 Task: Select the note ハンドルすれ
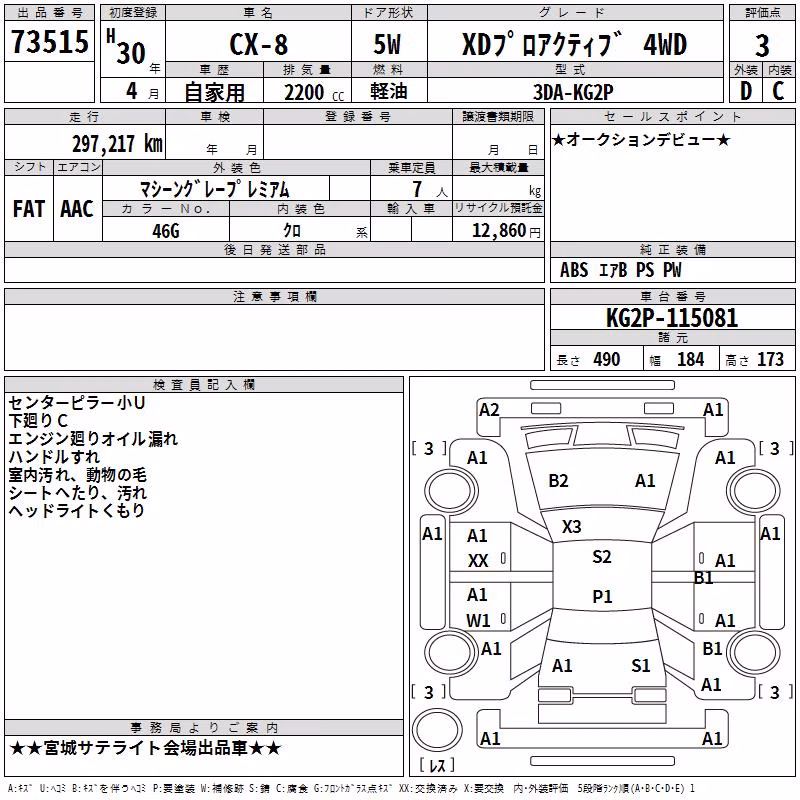click(x=54, y=457)
